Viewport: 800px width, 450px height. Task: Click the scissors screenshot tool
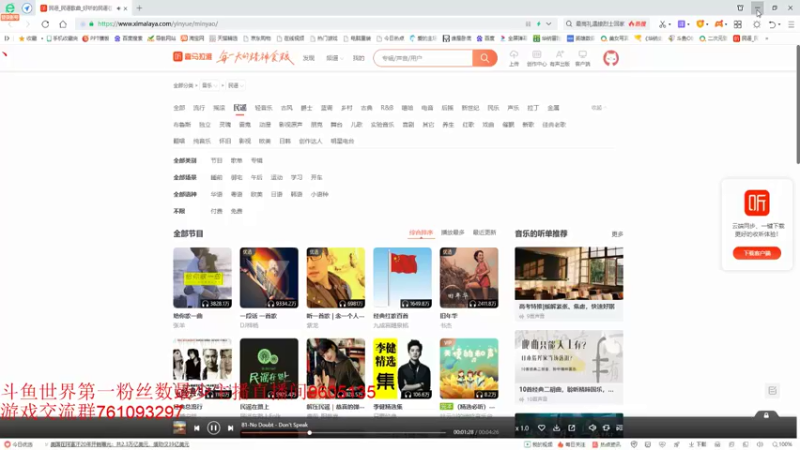tap(662, 24)
